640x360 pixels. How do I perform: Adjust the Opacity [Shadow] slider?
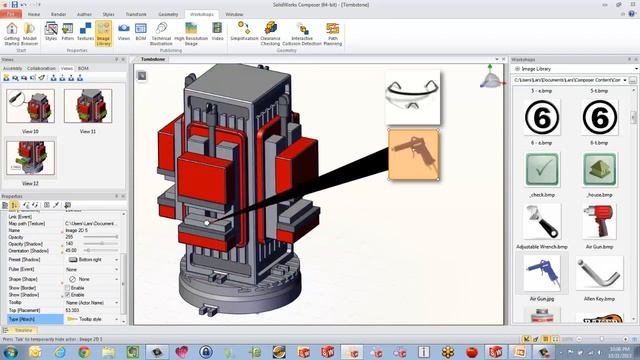(100, 244)
